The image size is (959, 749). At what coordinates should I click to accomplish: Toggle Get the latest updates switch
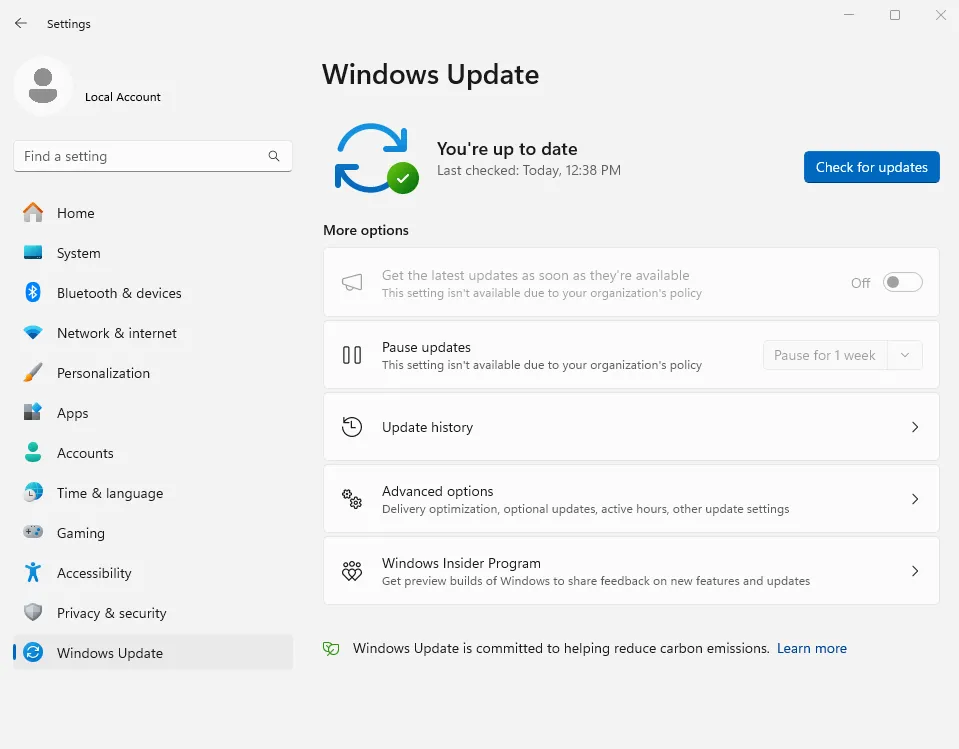point(902,282)
